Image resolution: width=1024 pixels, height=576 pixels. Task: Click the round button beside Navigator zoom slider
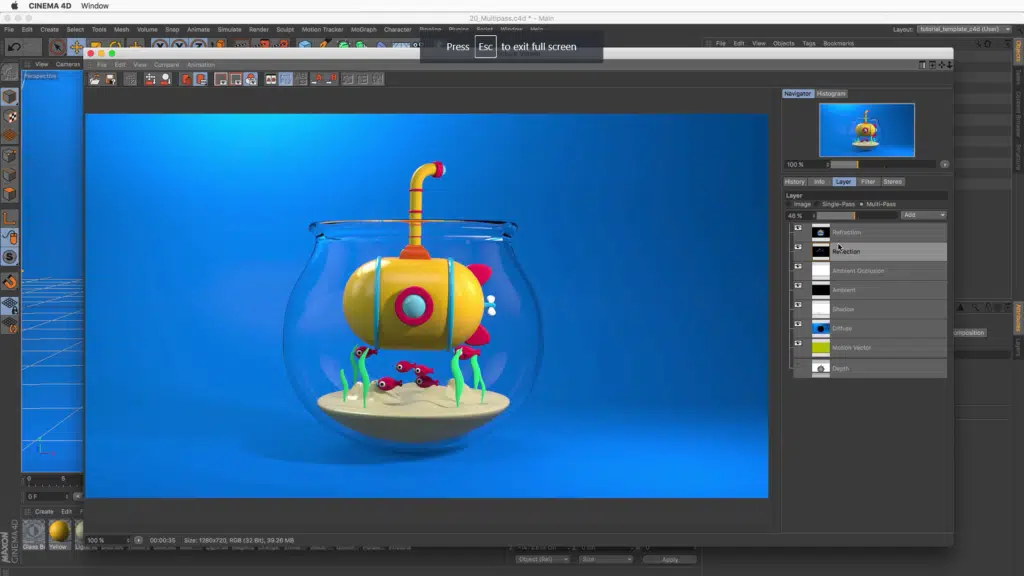click(x=944, y=165)
